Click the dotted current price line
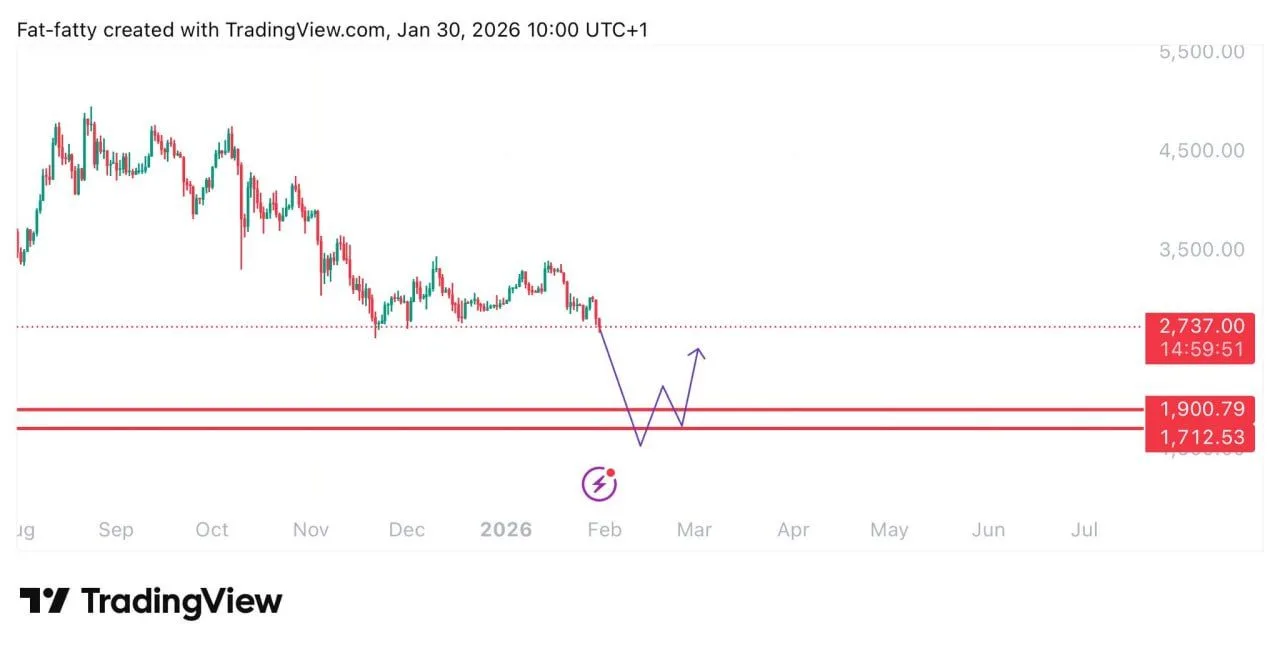This screenshot has height=651, width=1280. (x=300, y=327)
